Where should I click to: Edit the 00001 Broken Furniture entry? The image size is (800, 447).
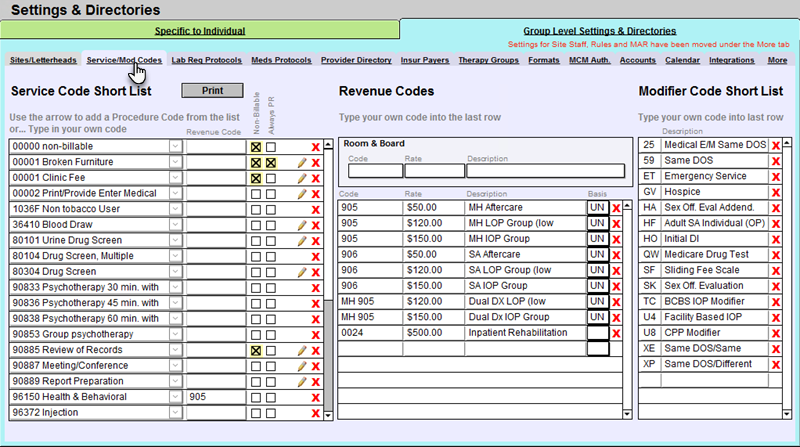[301, 162]
